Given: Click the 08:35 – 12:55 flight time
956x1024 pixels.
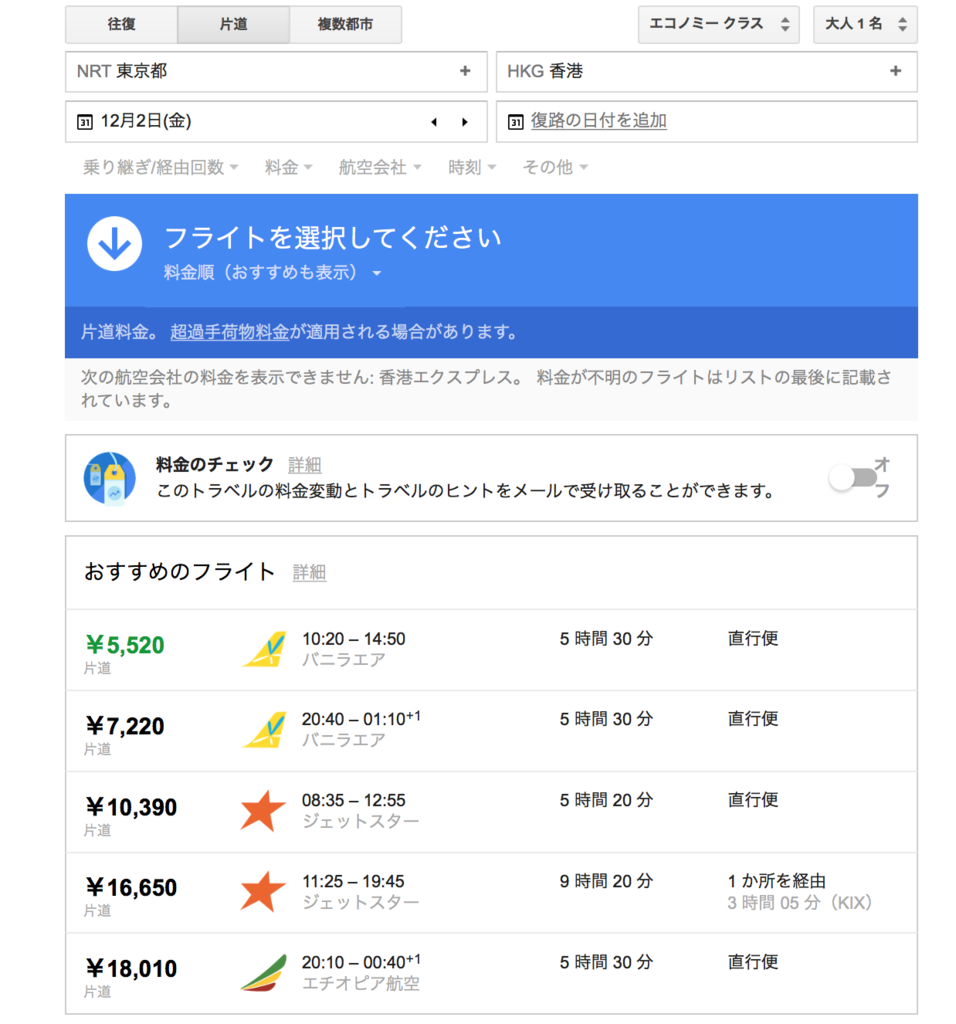Looking at the screenshot, I should [x=353, y=800].
